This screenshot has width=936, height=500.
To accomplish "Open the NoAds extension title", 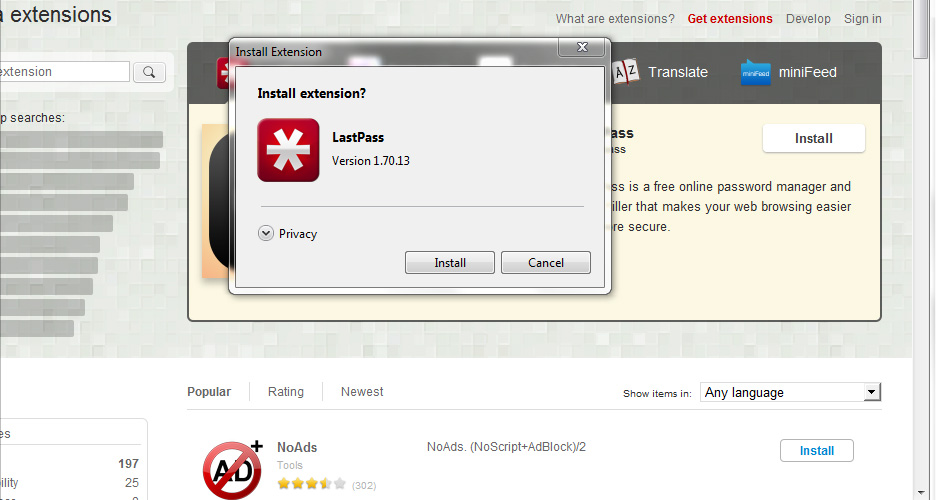I will pos(297,447).
